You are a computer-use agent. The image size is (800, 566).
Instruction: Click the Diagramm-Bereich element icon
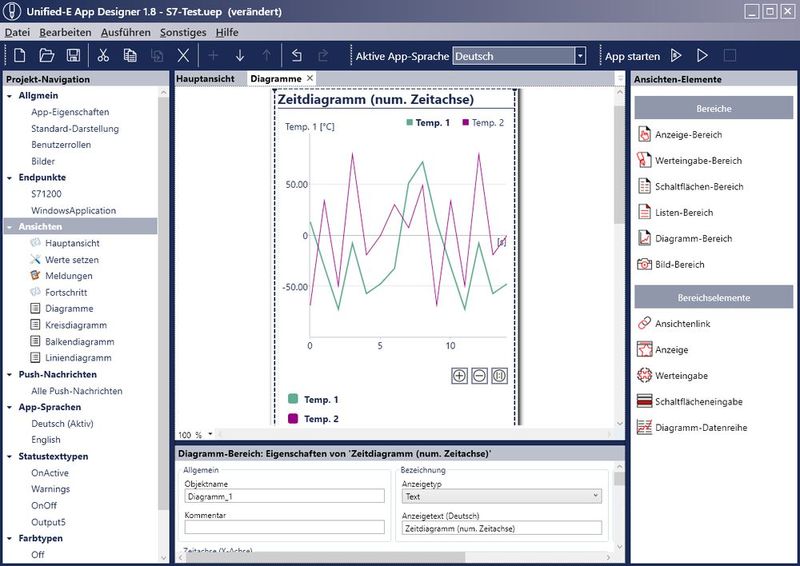point(645,239)
